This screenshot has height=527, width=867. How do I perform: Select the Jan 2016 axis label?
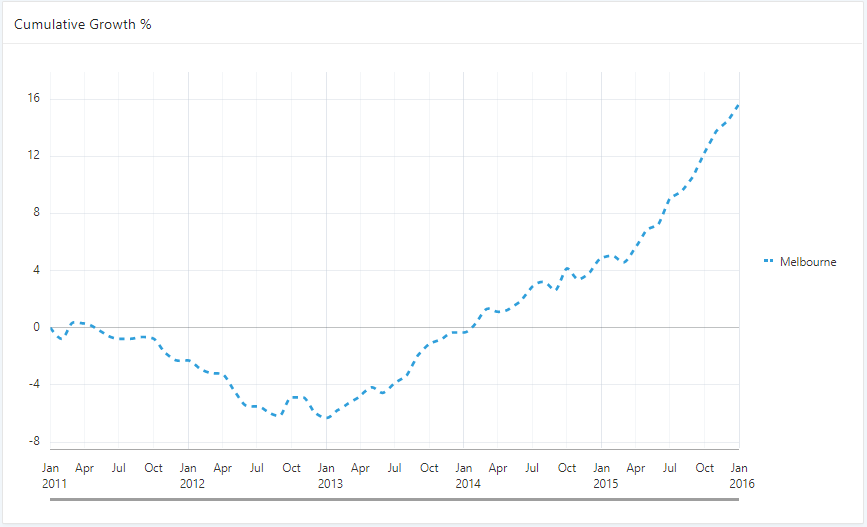740,475
